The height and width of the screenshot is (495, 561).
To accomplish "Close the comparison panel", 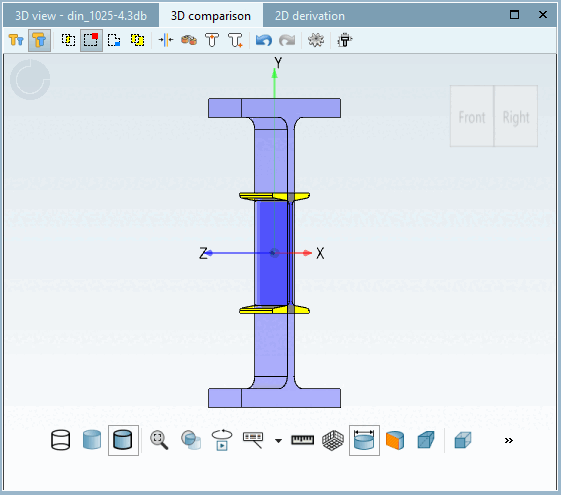I will click(x=543, y=15).
